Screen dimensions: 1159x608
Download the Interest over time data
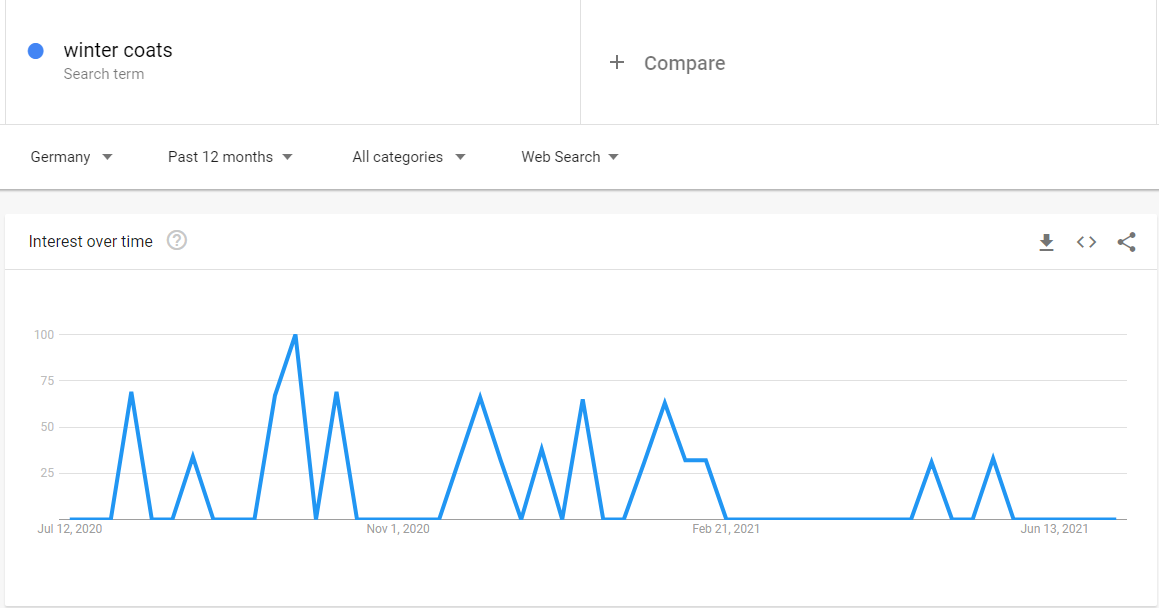[x=1046, y=242]
